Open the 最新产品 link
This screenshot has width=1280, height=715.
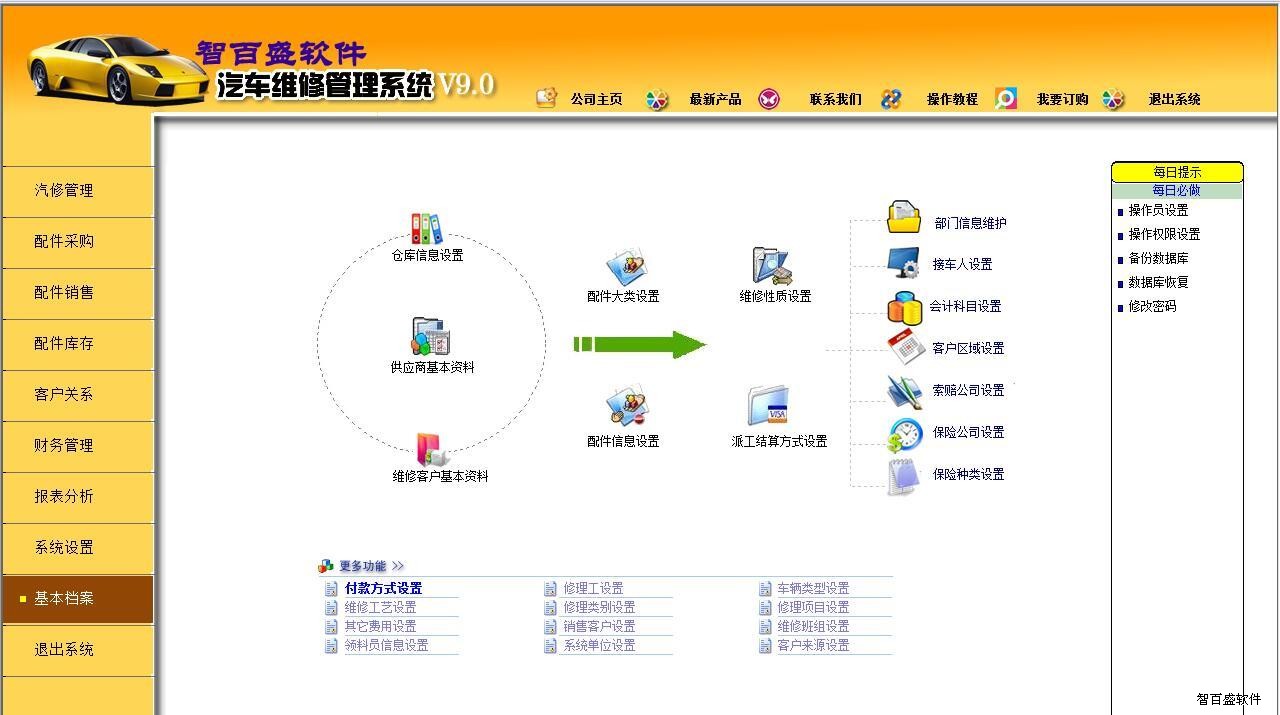[x=715, y=99]
